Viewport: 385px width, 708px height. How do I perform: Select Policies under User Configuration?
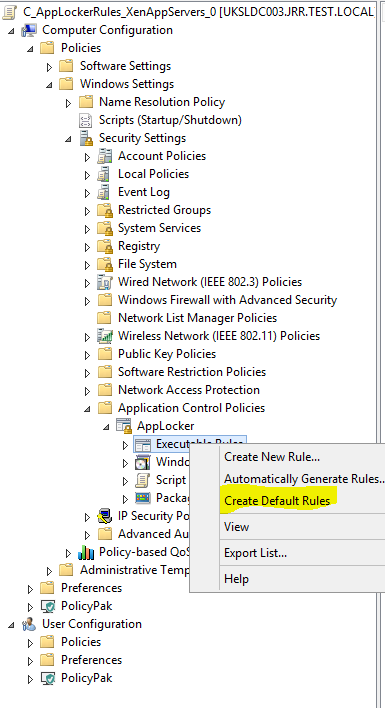click(81, 642)
